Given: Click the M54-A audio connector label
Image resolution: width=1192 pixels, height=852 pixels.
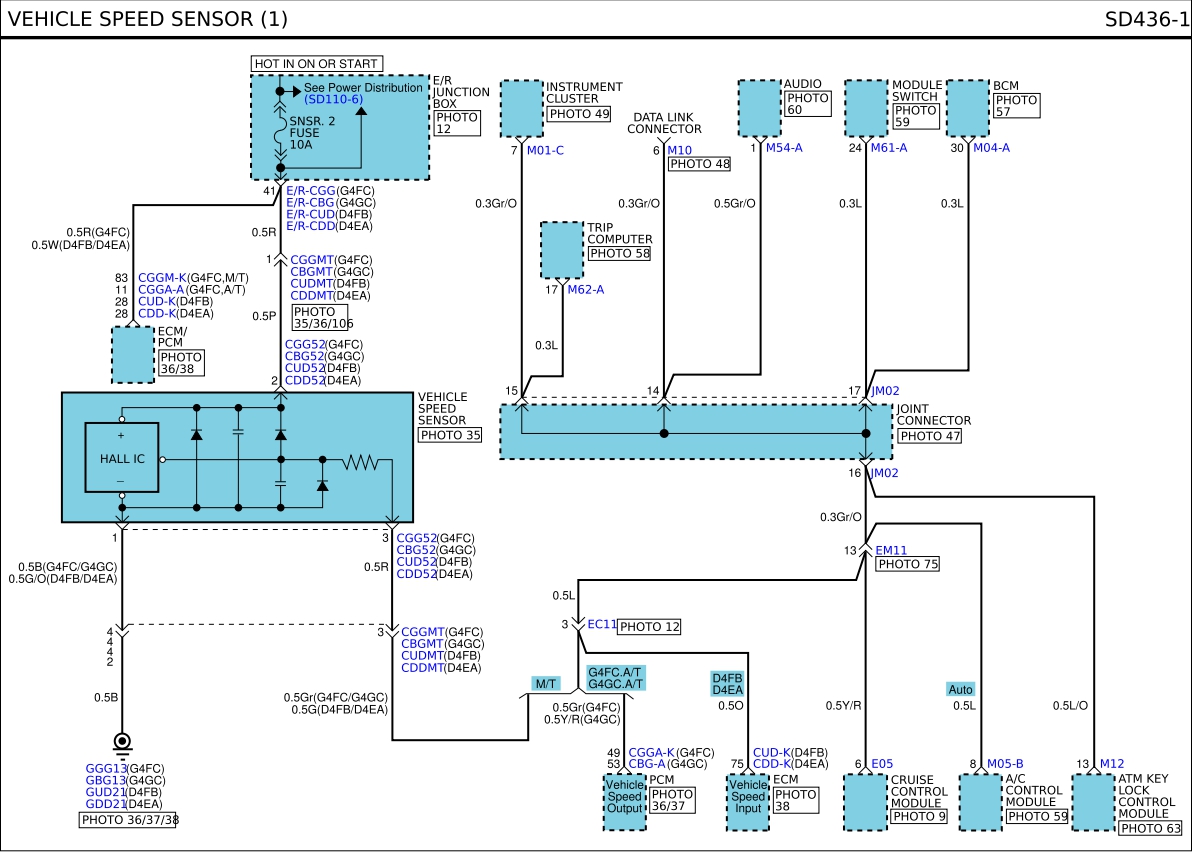Looking at the screenshot, I should 784,147.
